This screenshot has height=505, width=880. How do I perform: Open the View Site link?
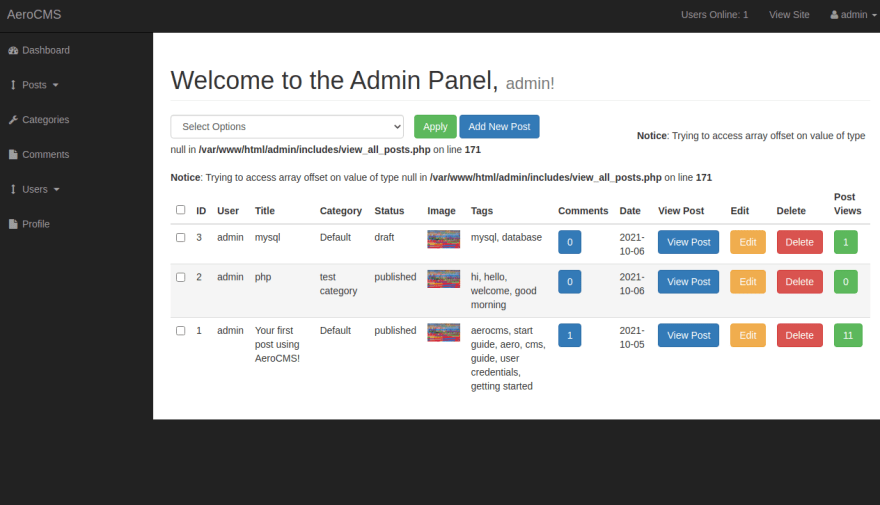(789, 15)
